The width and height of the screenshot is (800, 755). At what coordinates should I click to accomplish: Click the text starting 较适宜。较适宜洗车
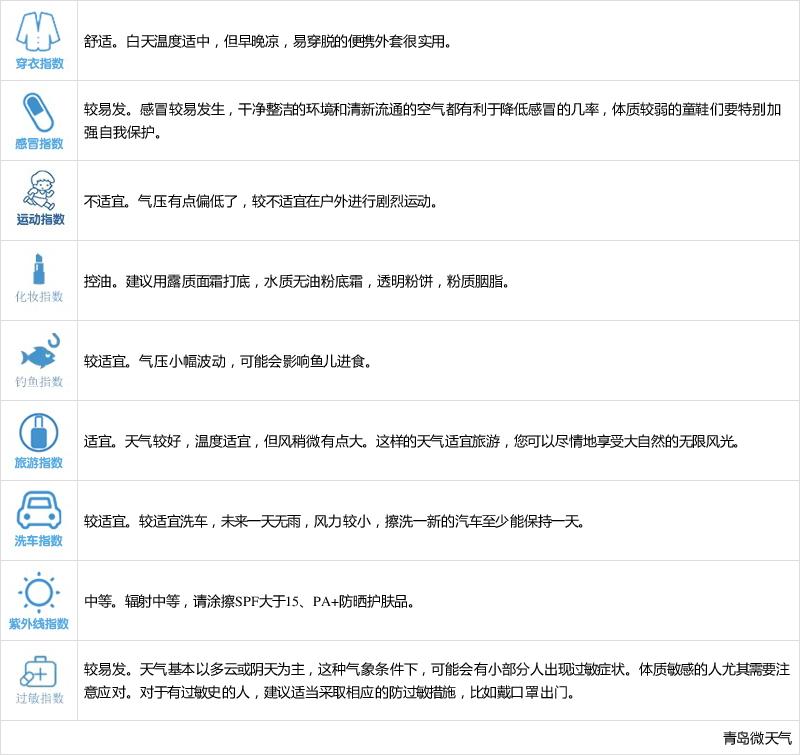tap(335, 521)
